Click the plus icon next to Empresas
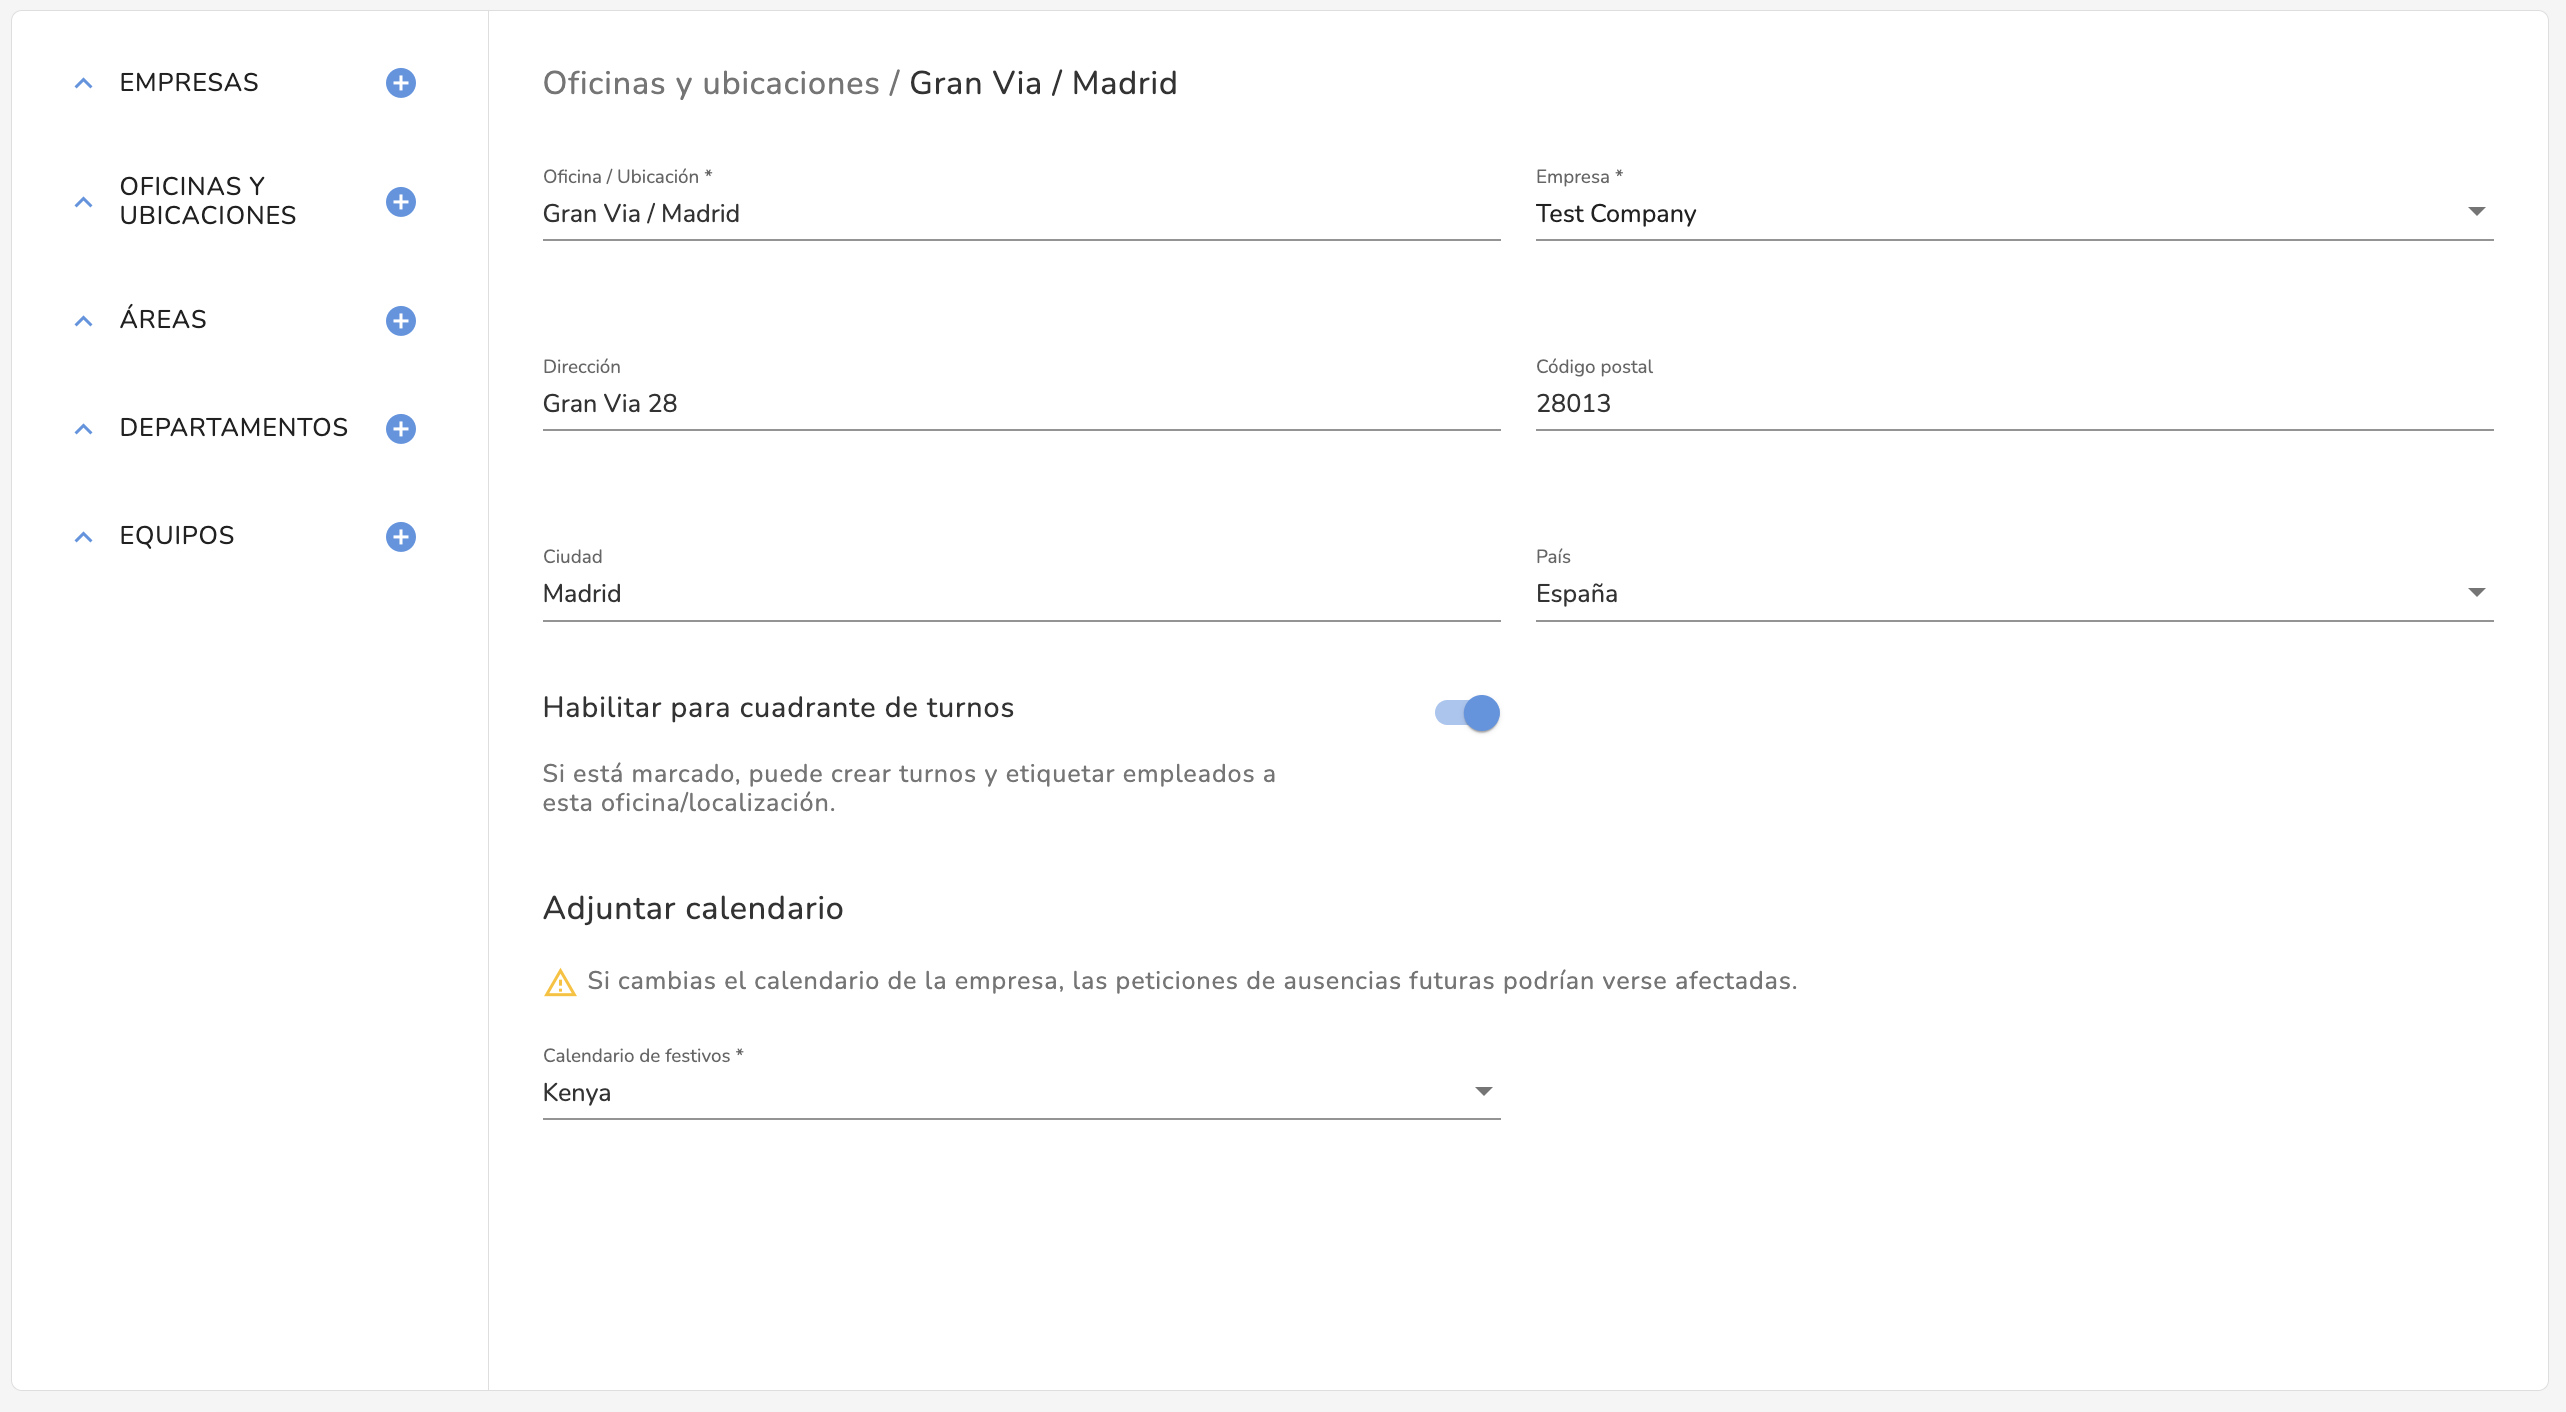This screenshot has height=1412, width=2566. coord(400,83)
